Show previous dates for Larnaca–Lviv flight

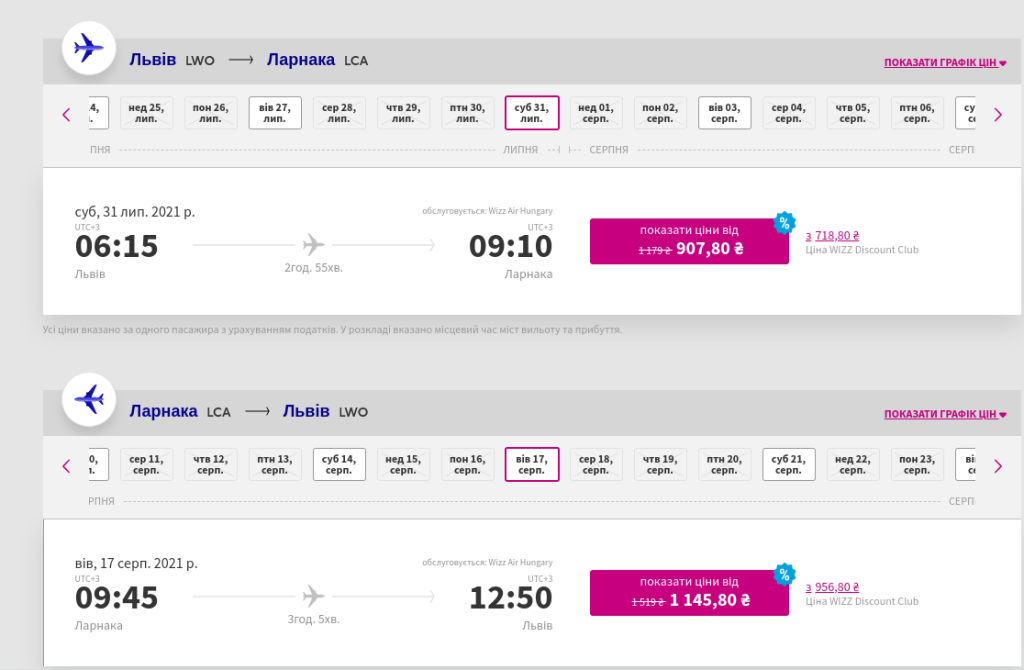pyautogui.click(x=67, y=466)
